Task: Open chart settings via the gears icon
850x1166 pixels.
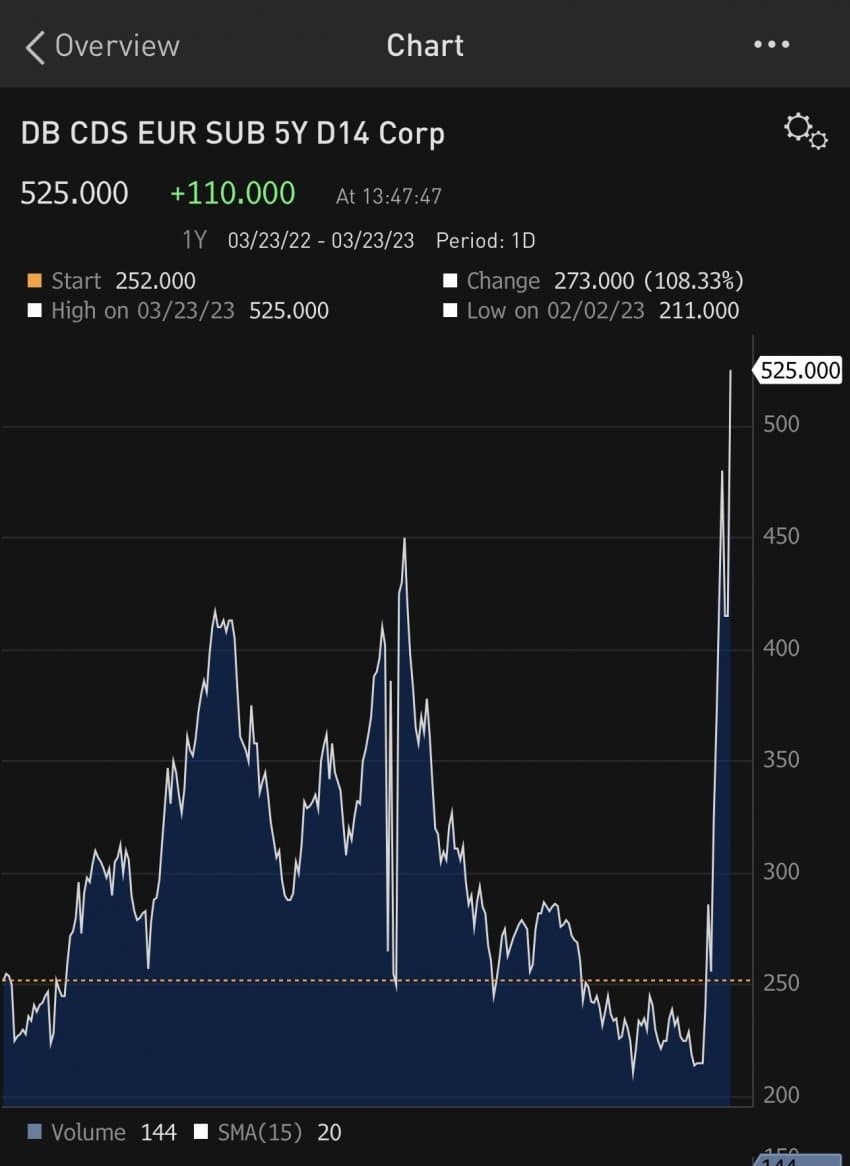Action: 805,131
